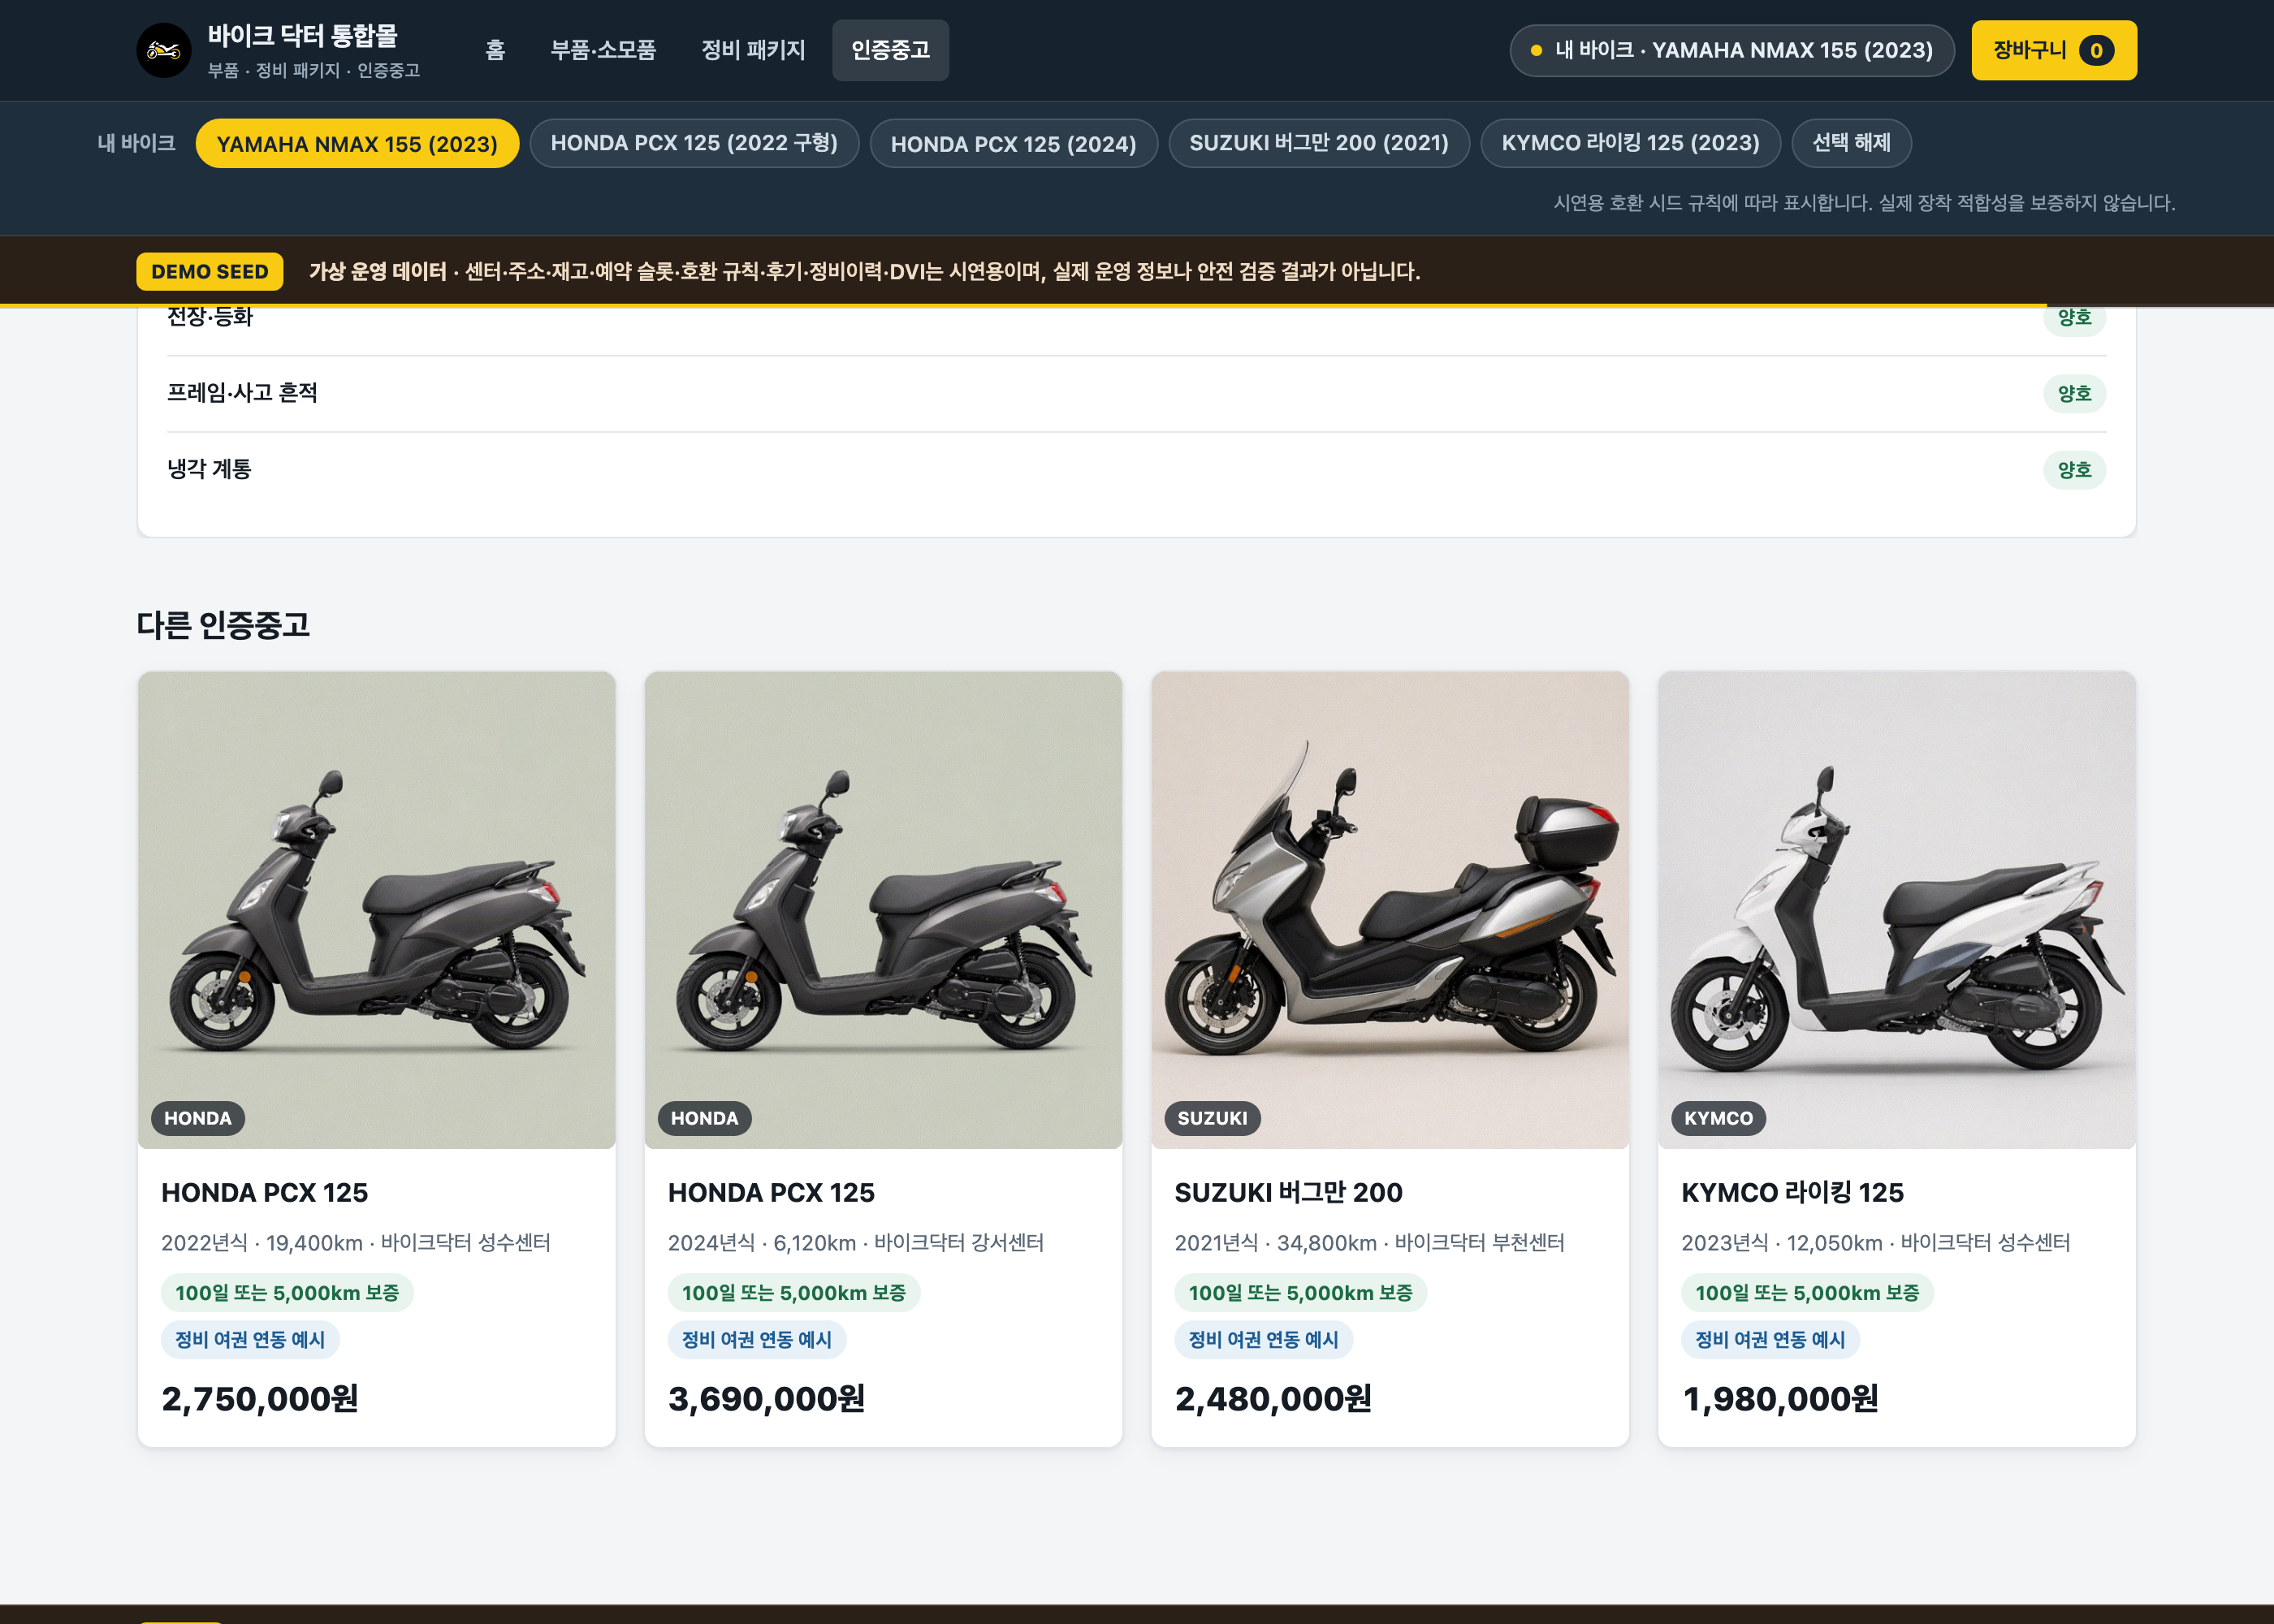Click the 내 바이크 label in chip bar

[x=137, y=143]
